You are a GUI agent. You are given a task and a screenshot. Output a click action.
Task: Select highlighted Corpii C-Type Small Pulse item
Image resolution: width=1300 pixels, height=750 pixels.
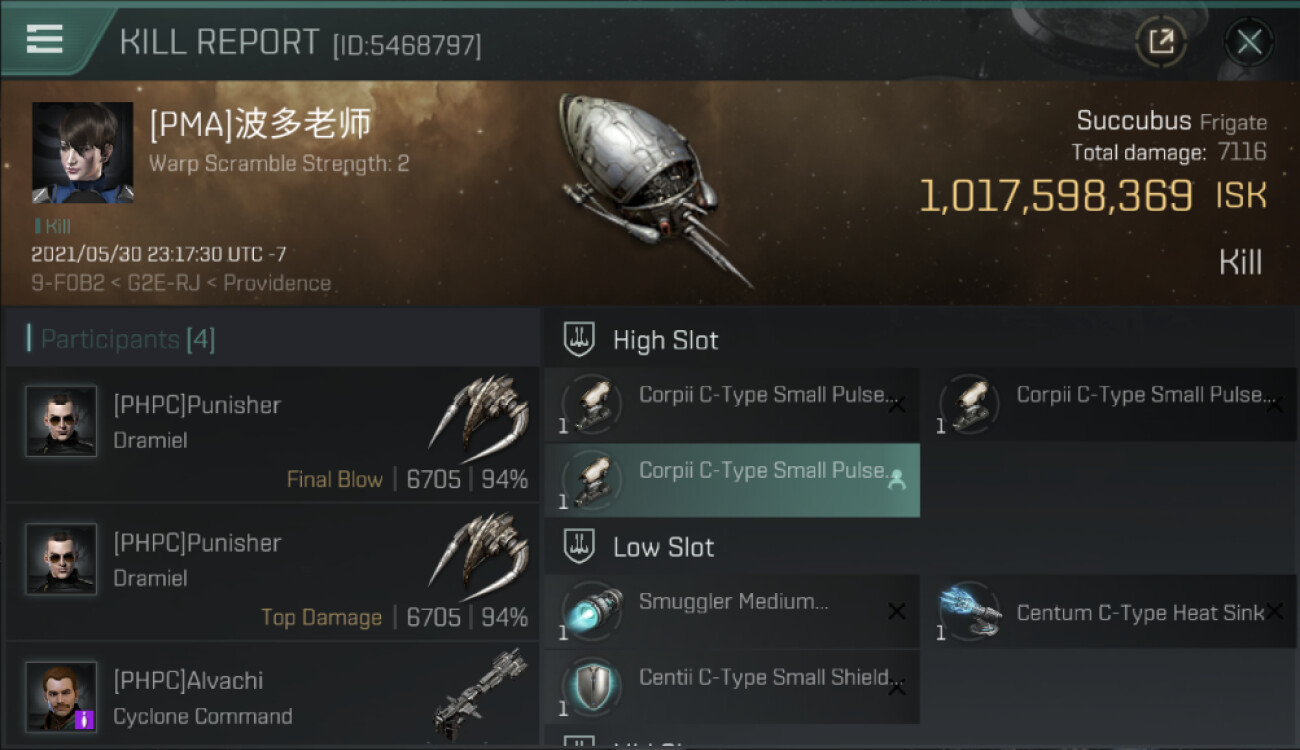(x=732, y=480)
